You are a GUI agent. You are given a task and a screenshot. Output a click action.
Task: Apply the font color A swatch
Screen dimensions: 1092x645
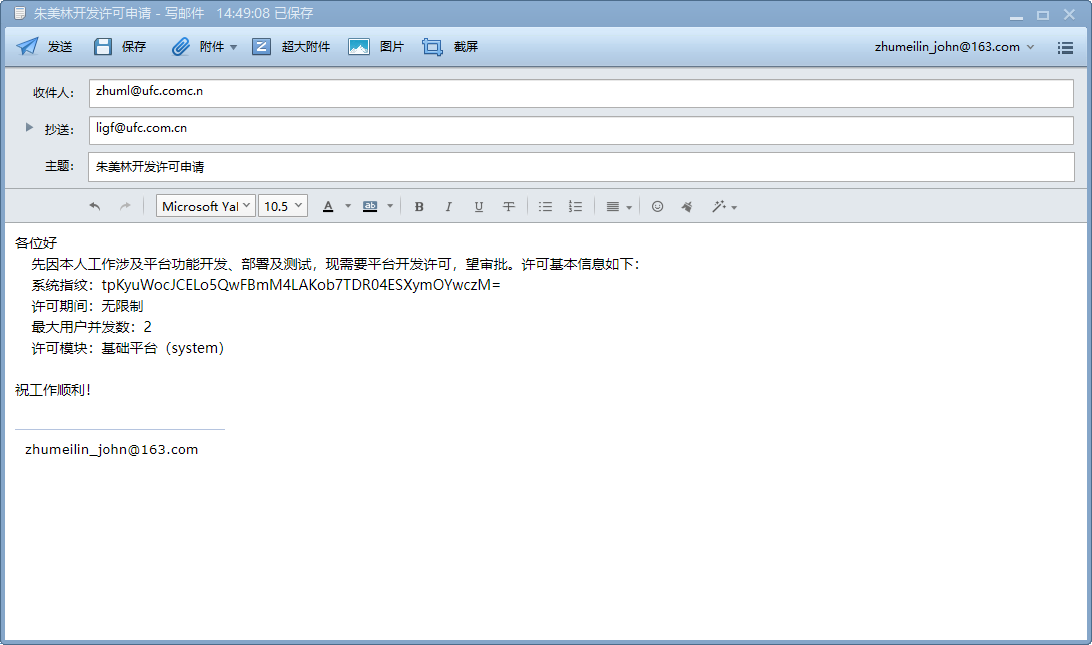(328, 206)
